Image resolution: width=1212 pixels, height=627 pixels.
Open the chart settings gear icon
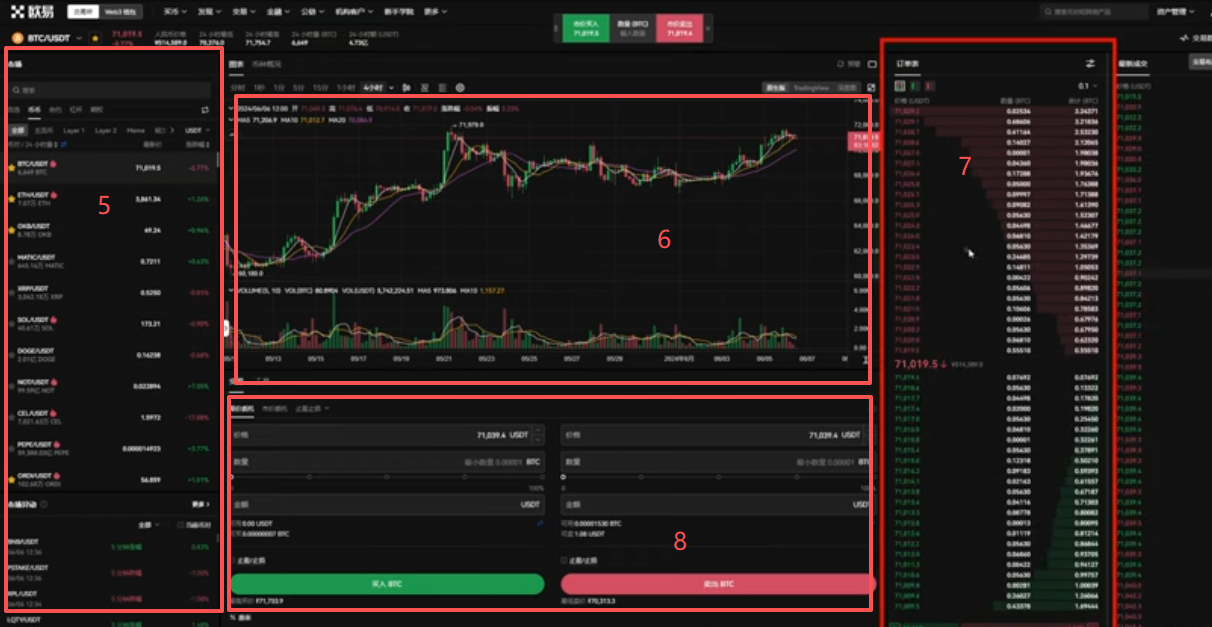click(460, 88)
